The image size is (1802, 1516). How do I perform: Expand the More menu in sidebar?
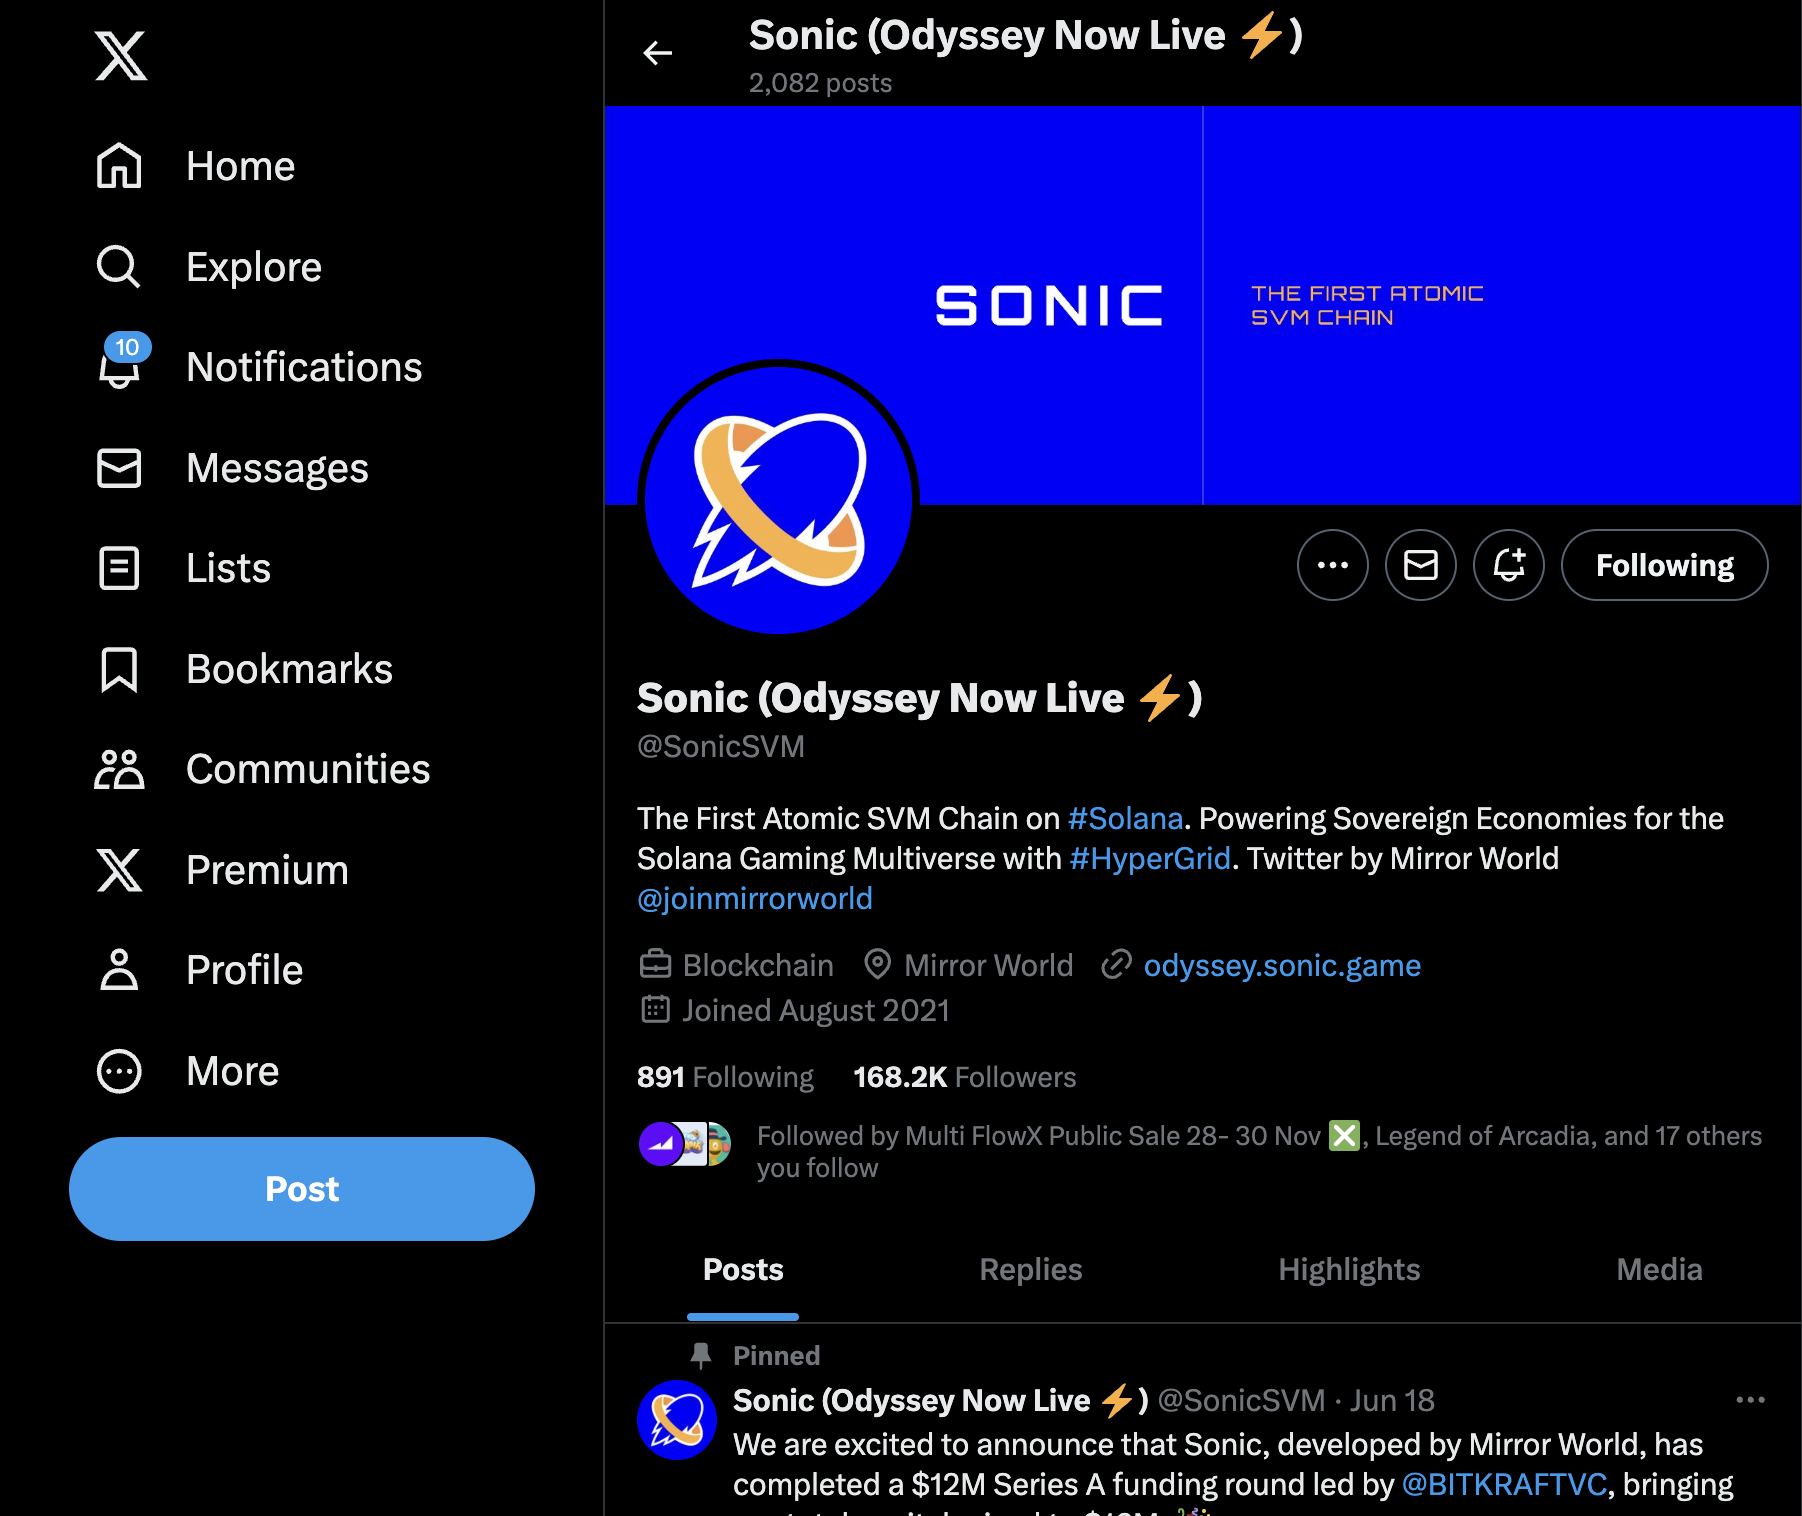click(187, 1071)
